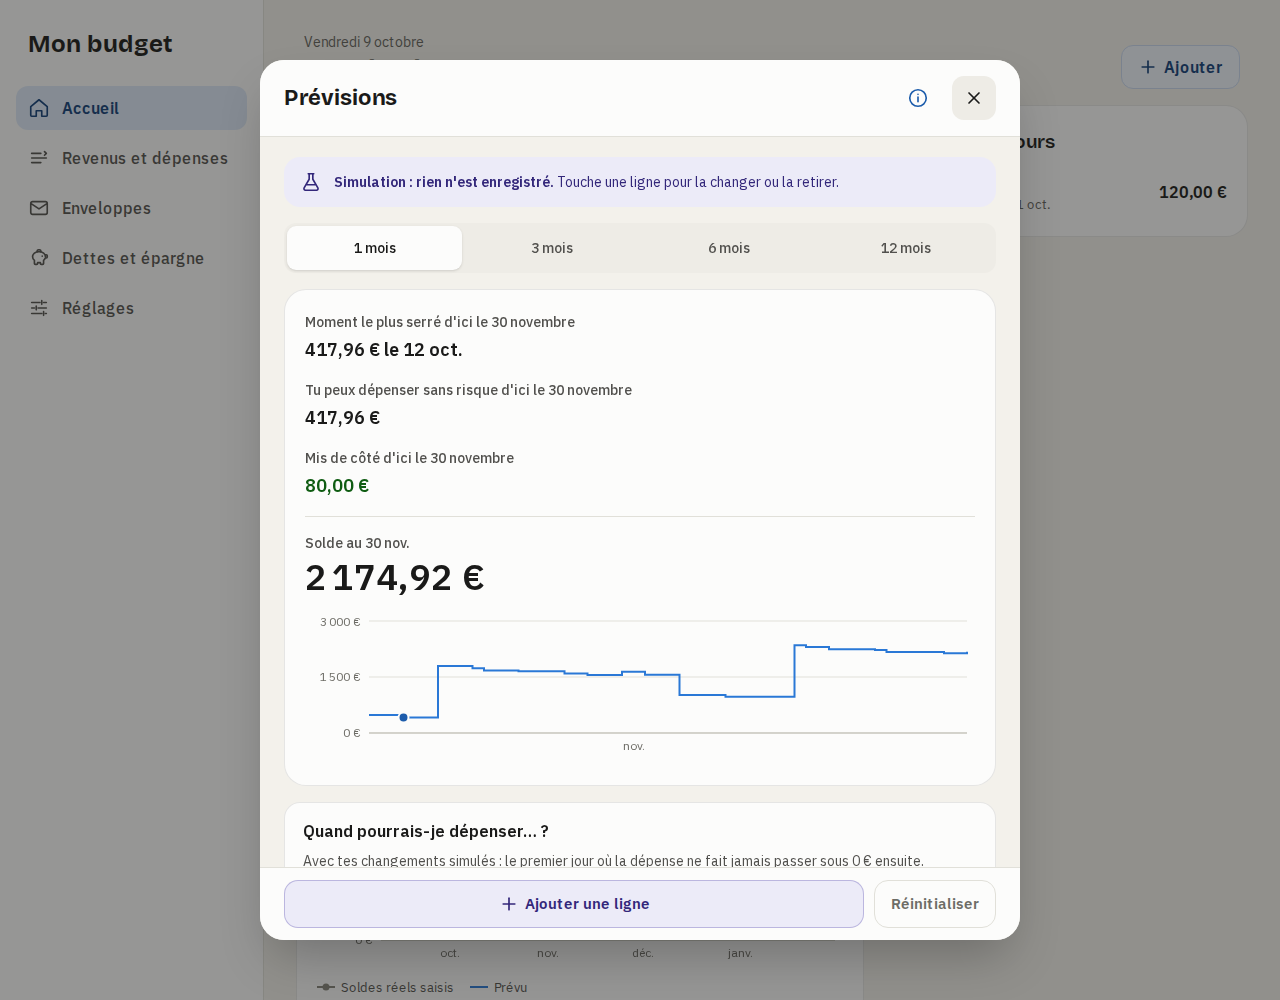Open Enveloppes in the sidebar
The image size is (1280, 1000).
(131, 208)
